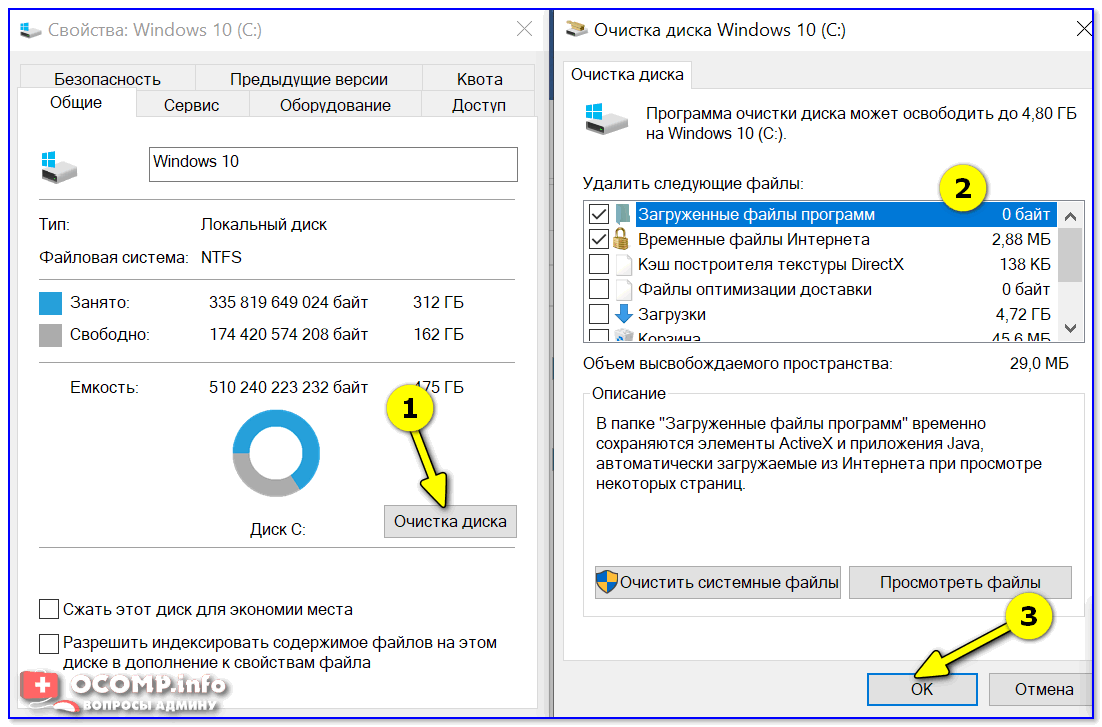Screen dimensions: 1102x727
Task: Click the scroll down arrow in file list
Action: tap(1070, 328)
